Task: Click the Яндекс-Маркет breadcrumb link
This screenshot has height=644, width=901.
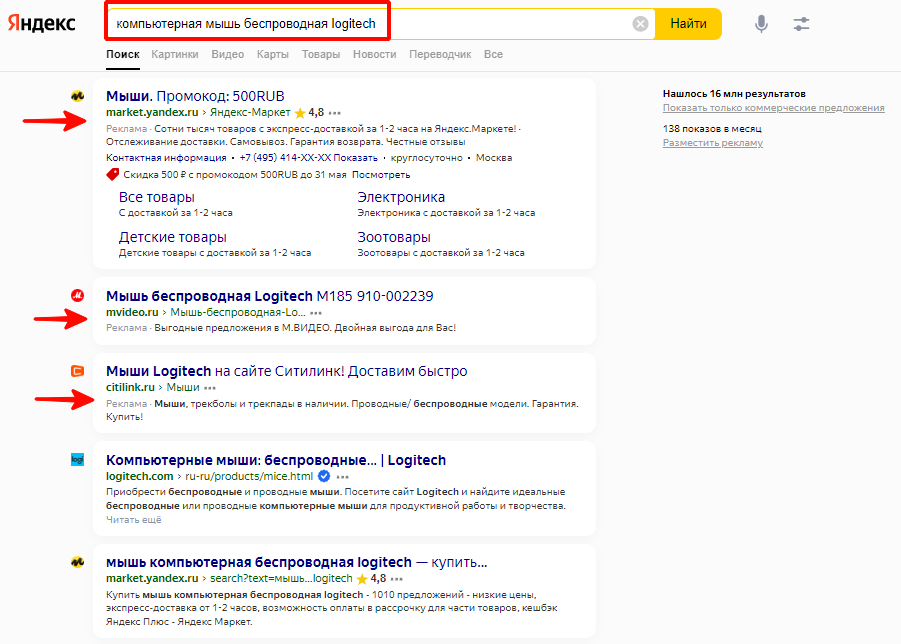Action: point(250,113)
